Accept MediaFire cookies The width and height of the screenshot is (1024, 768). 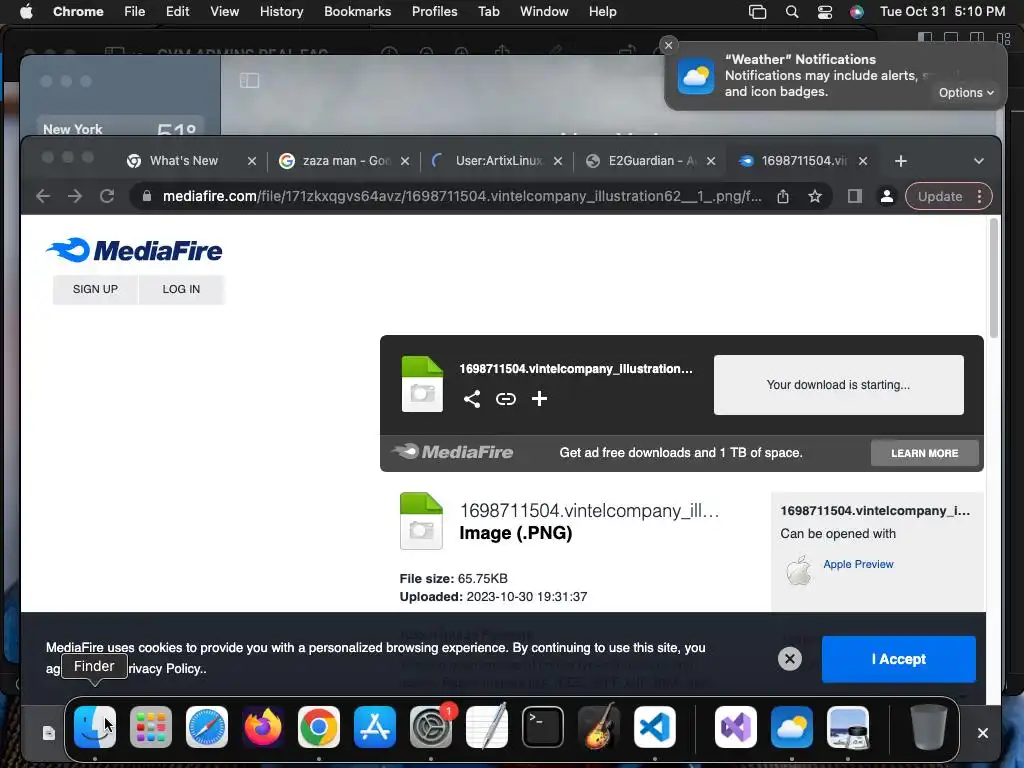point(899,659)
